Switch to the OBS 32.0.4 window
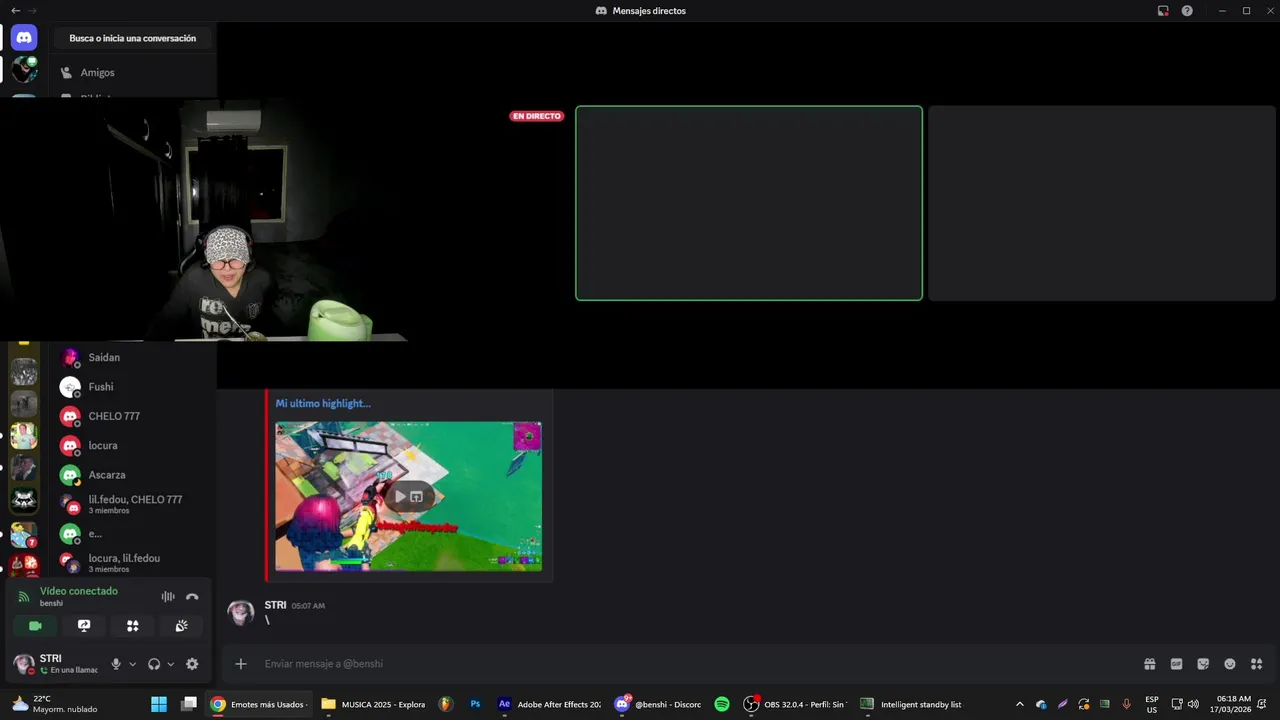Viewport: 1280px width, 720px height. click(796, 704)
